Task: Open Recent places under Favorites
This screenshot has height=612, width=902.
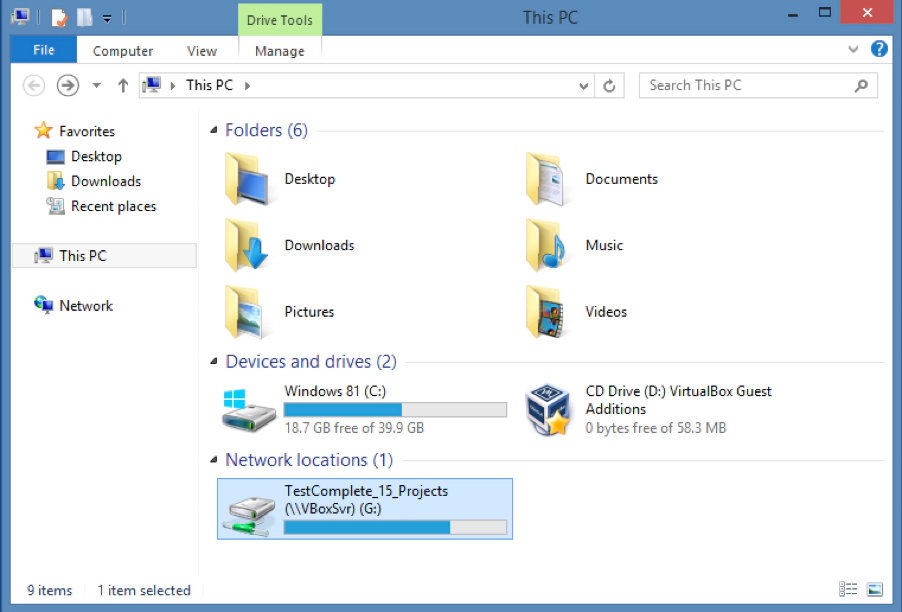Action: tap(113, 206)
